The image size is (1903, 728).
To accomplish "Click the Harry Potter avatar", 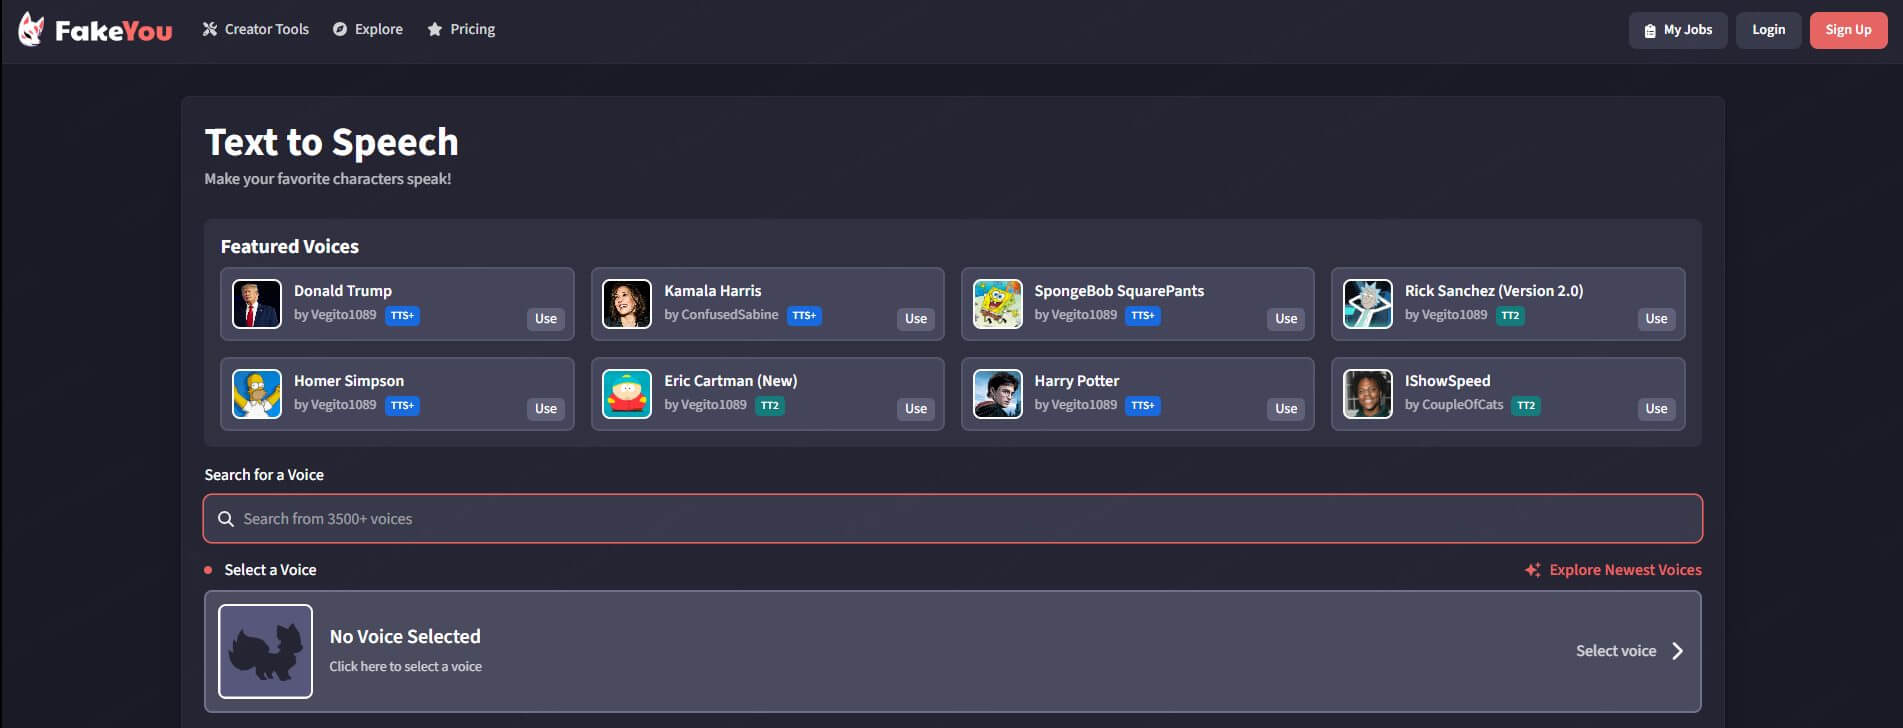I will [998, 394].
